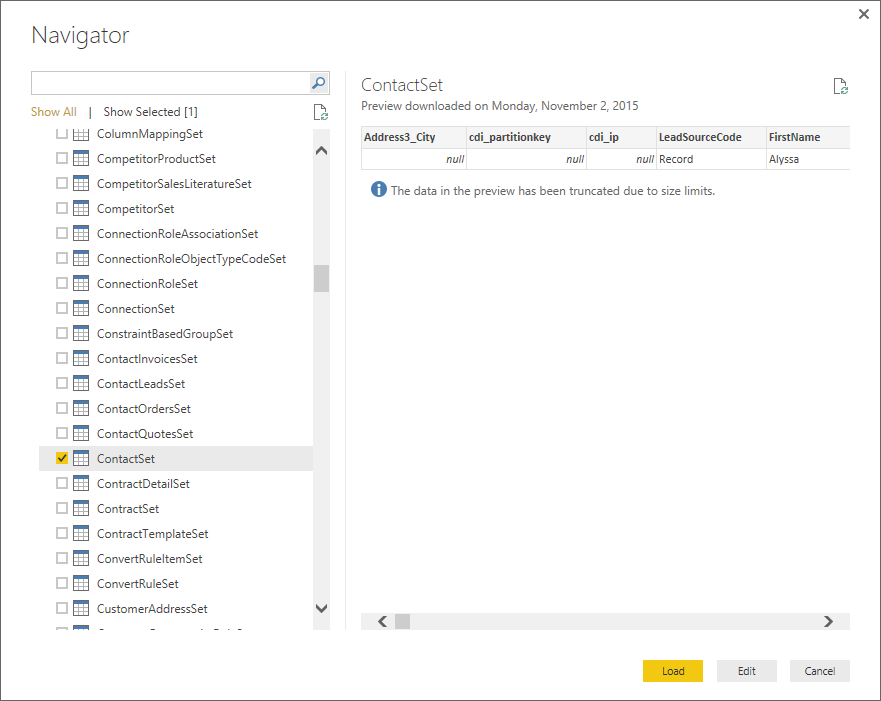881x701 pixels.
Task: Click the preview refresh icon beside ContactSet title
Action: [x=841, y=87]
